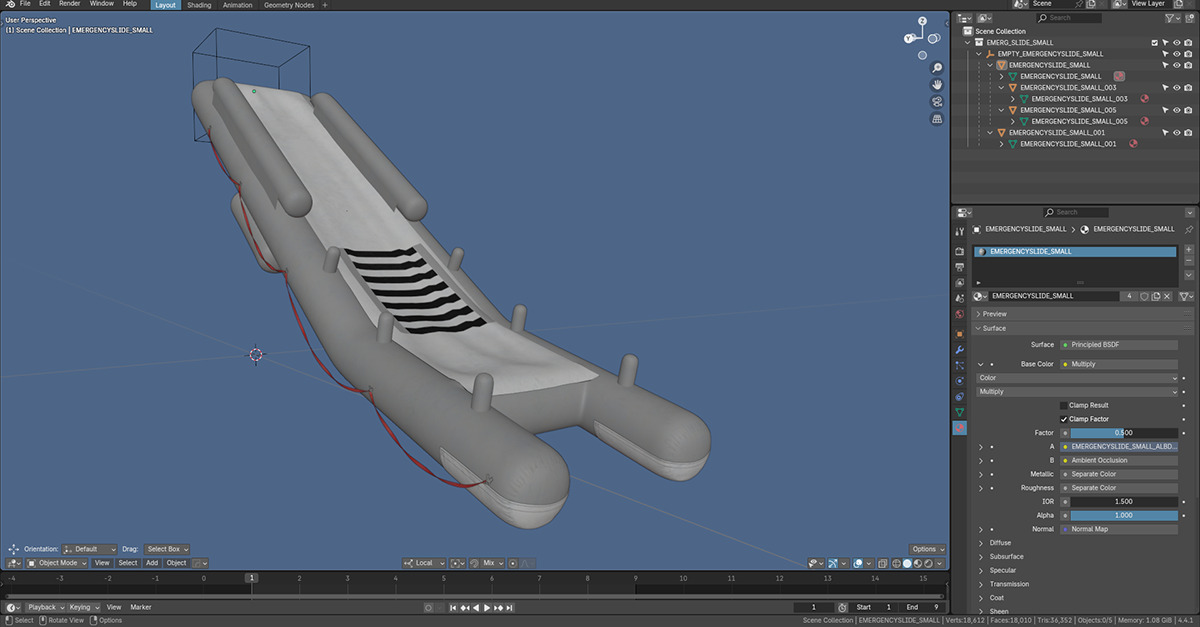Remove material slot with minus button

pos(1190,263)
